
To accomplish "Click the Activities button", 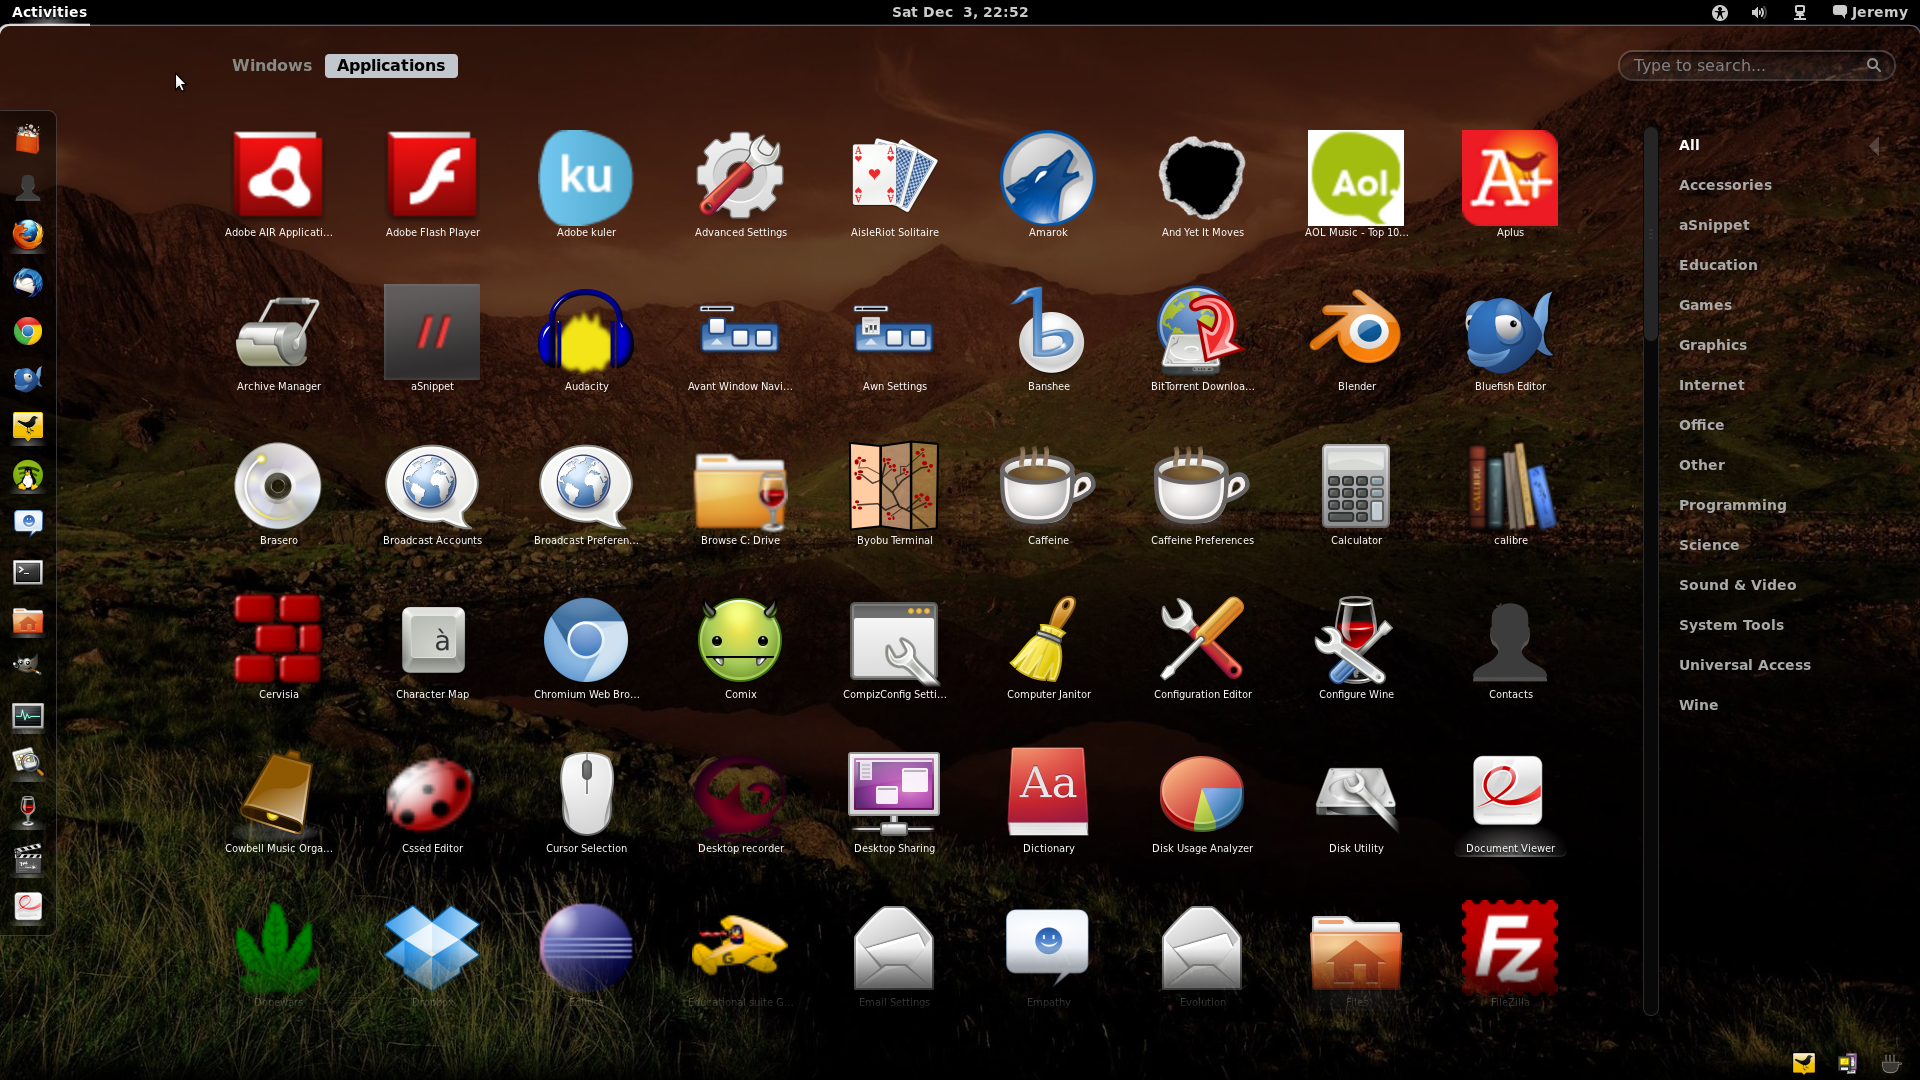I will tap(49, 12).
